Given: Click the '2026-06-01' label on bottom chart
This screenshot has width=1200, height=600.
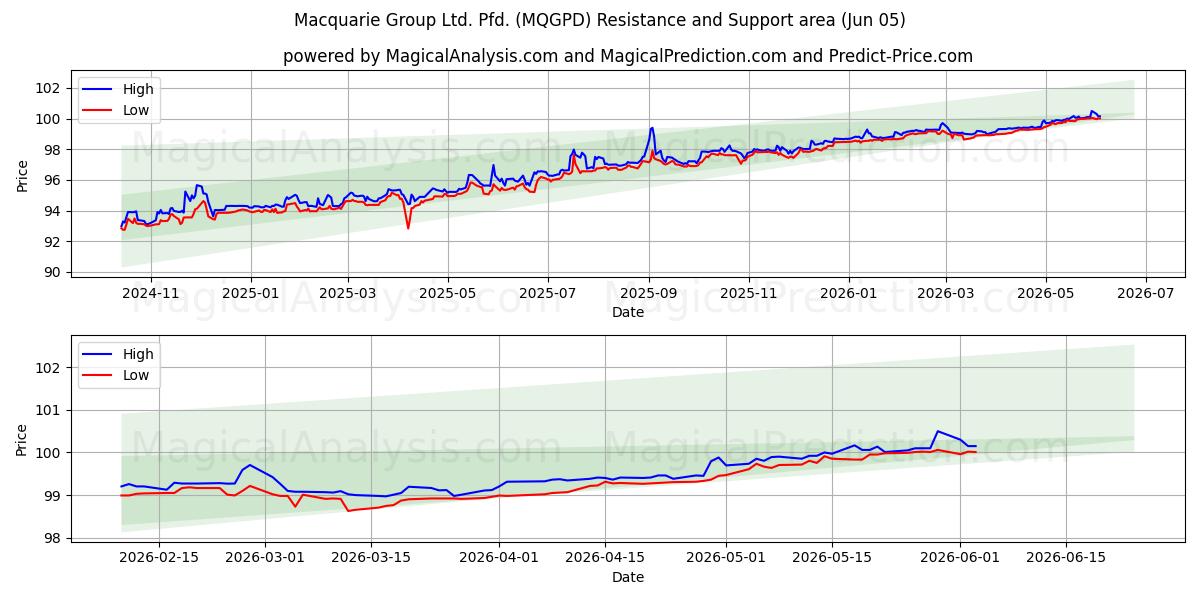Looking at the screenshot, I should (x=961, y=559).
